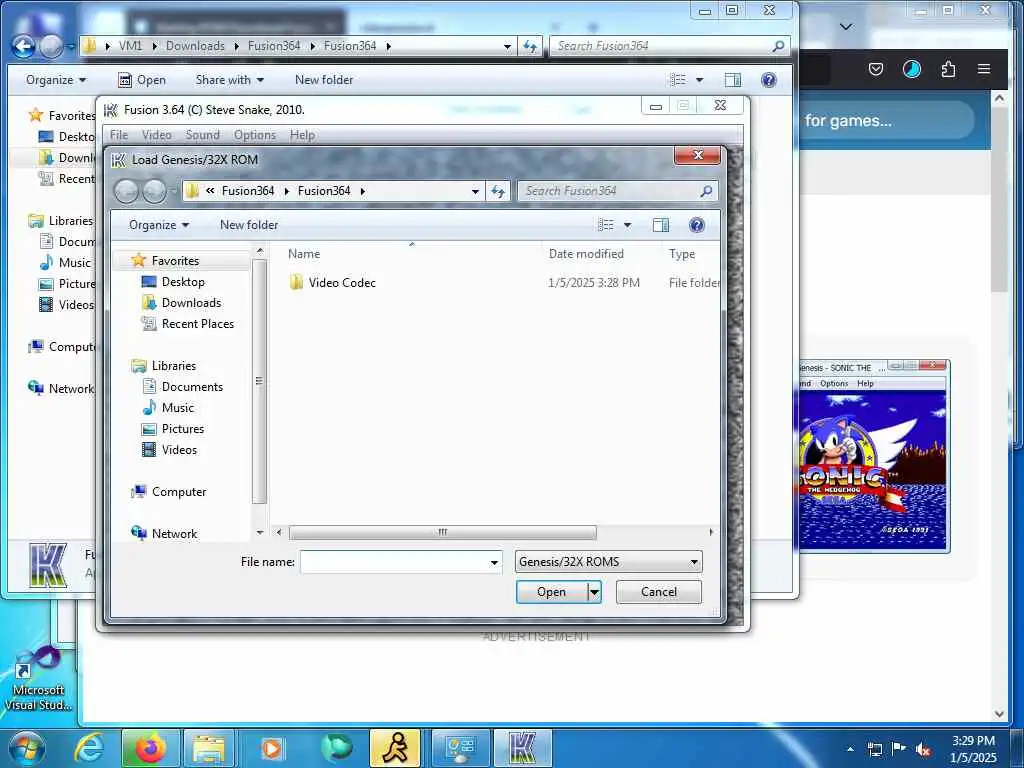1024x768 pixels.
Task: Change view icon in the Explorer toolbar
Action: tap(678, 80)
